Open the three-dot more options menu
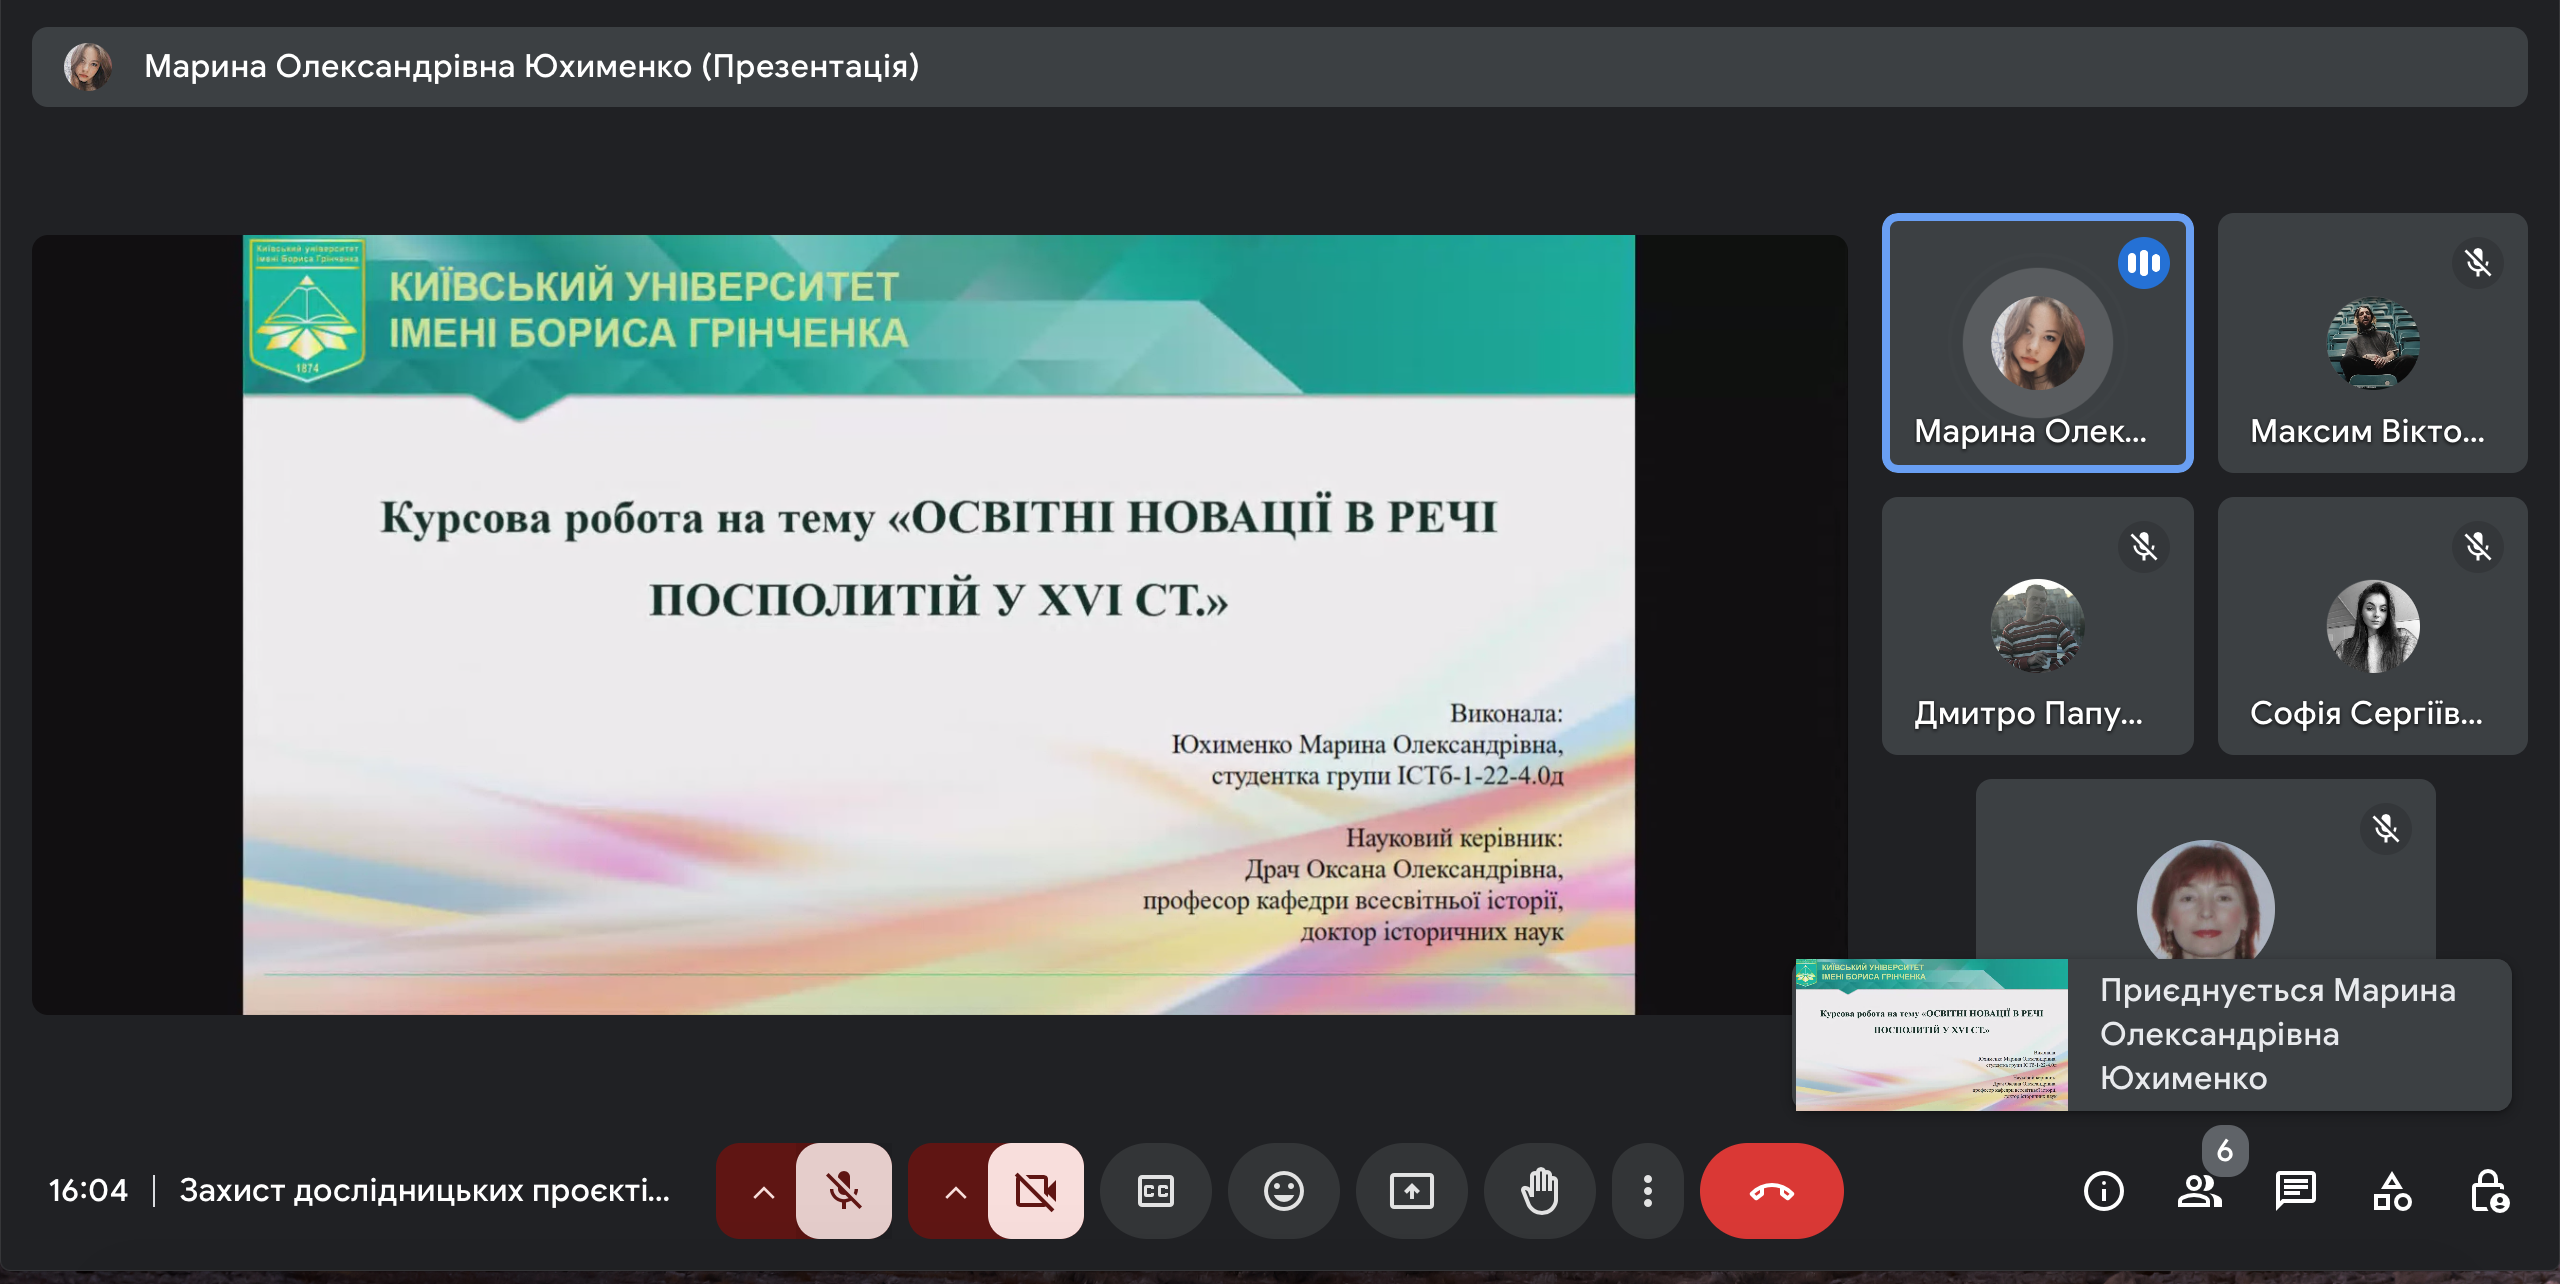Viewport: 2560px width, 1284px height. (1647, 1191)
